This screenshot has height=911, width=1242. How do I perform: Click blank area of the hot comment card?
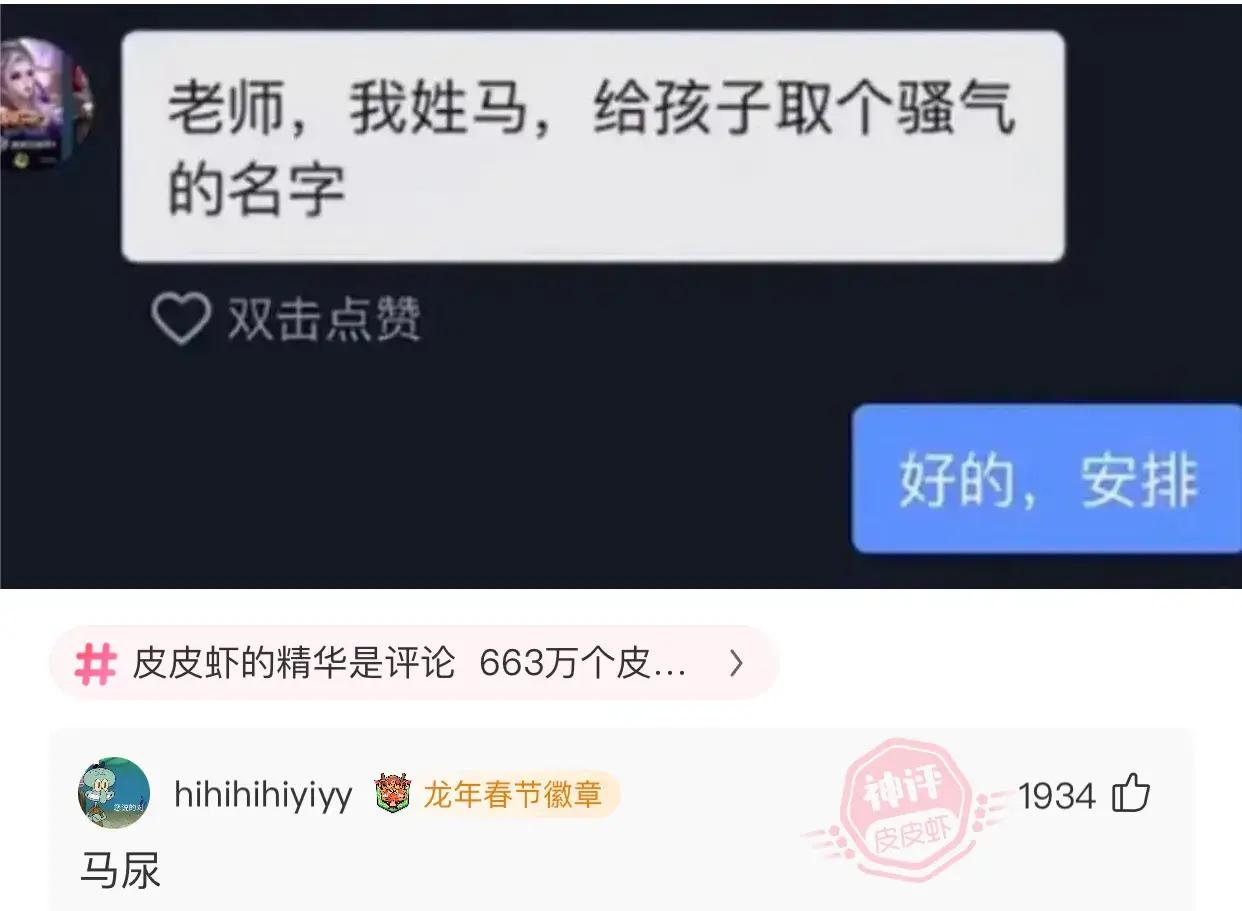(700, 865)
